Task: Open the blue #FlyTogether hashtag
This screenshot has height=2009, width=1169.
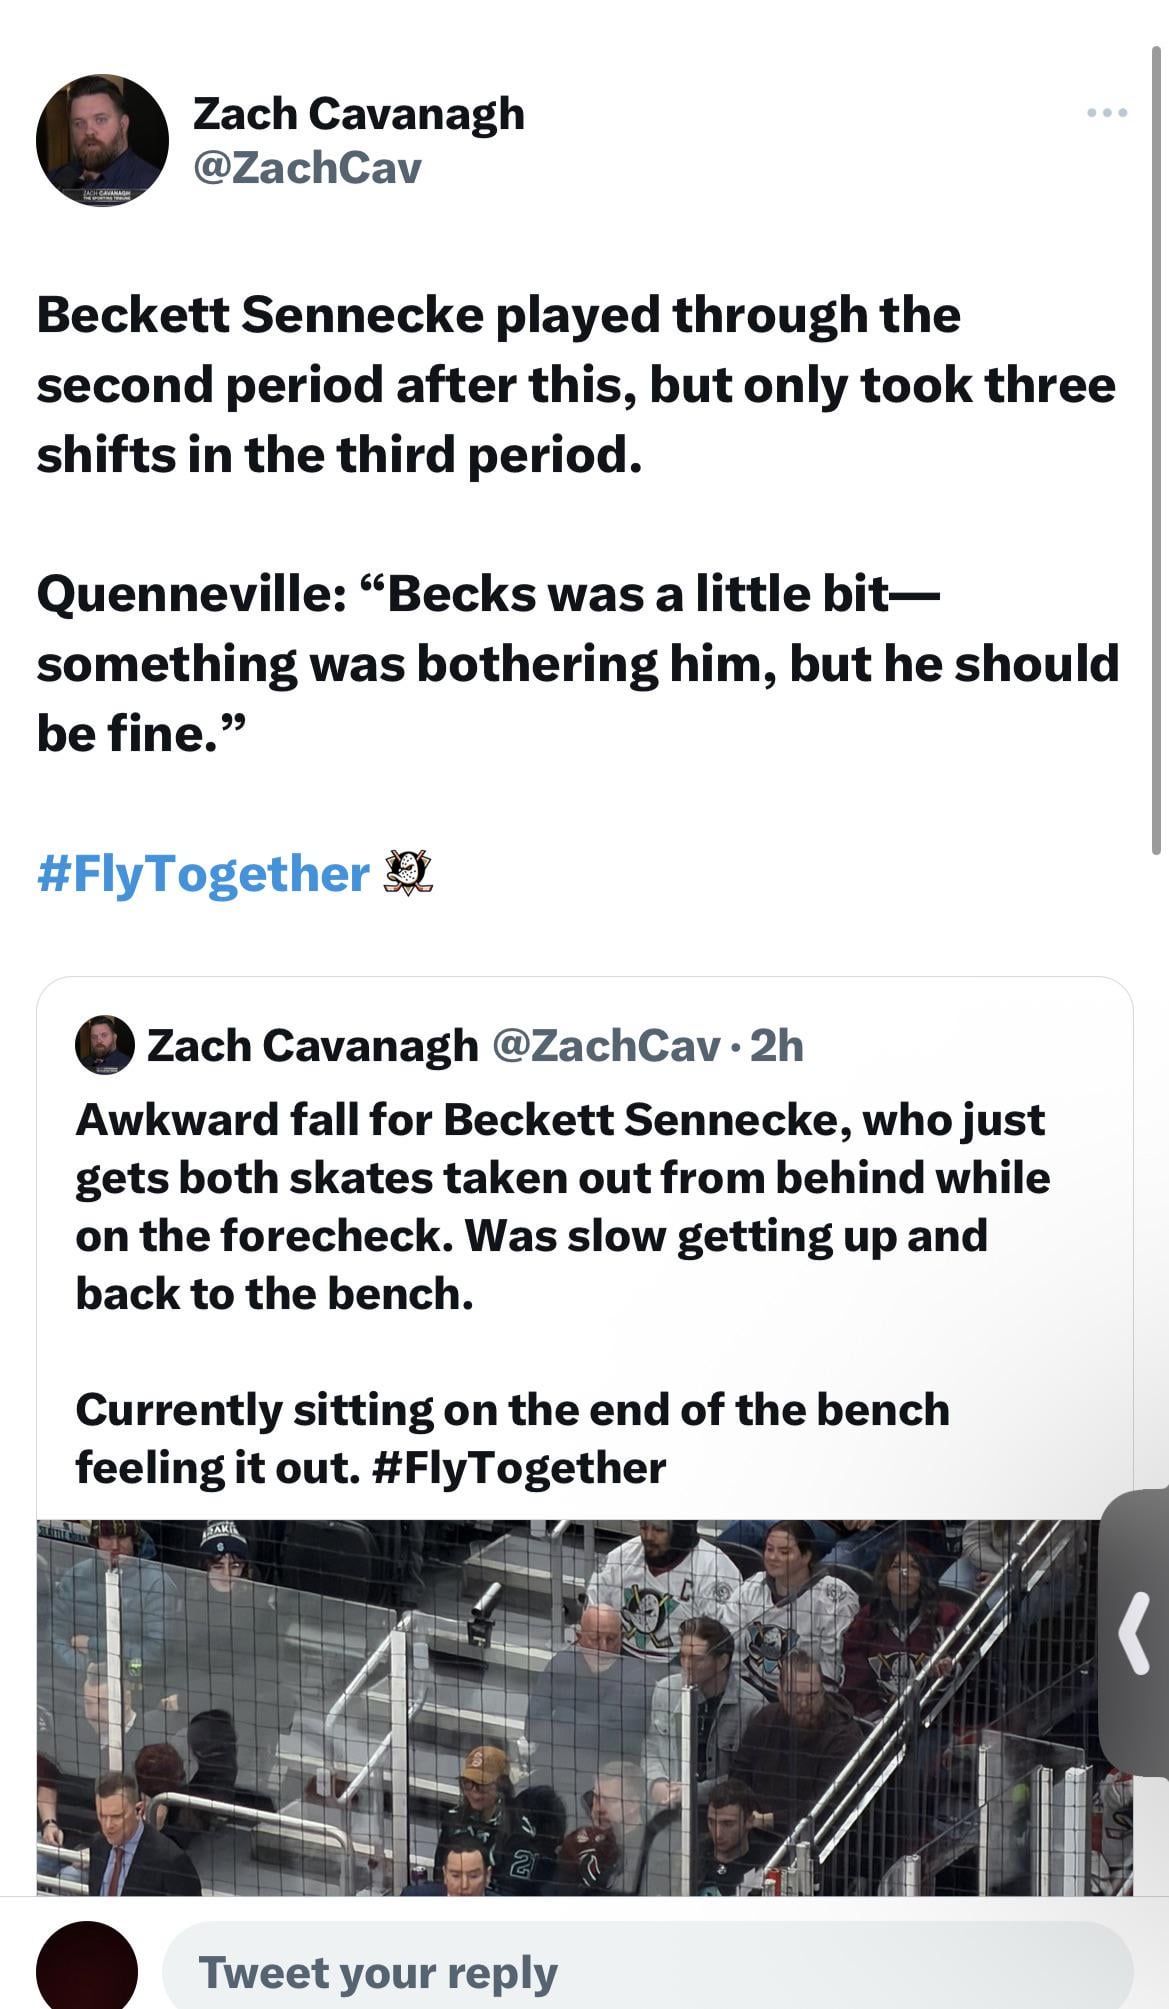Action: coord(203,874)
